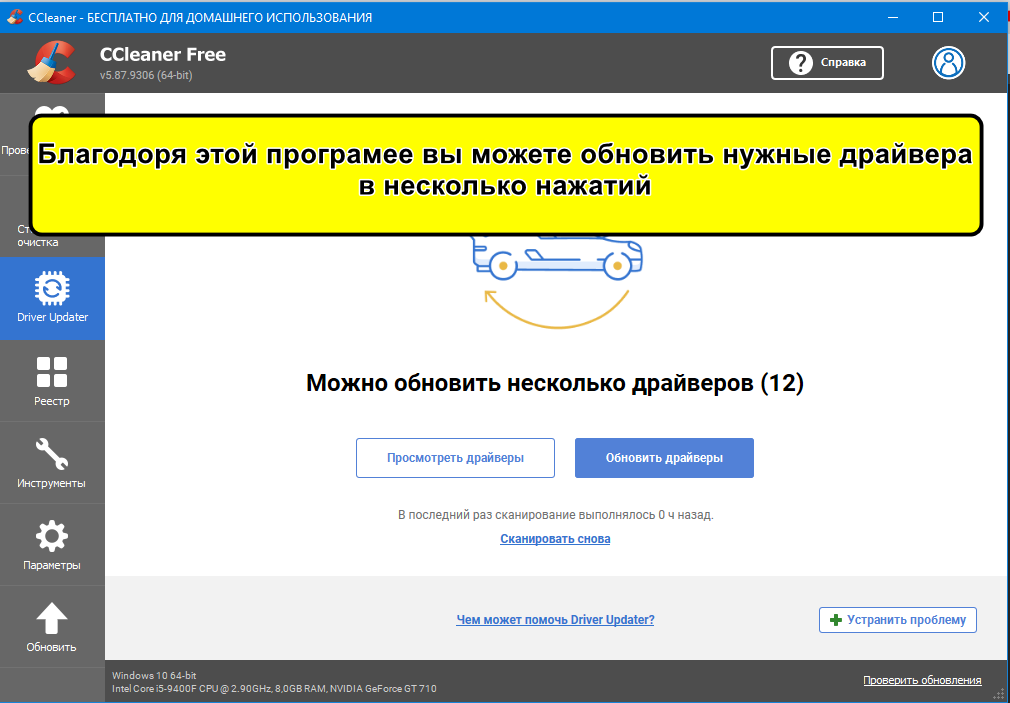
Task: Click the Сканировать снова link
Action: point(555,539)
